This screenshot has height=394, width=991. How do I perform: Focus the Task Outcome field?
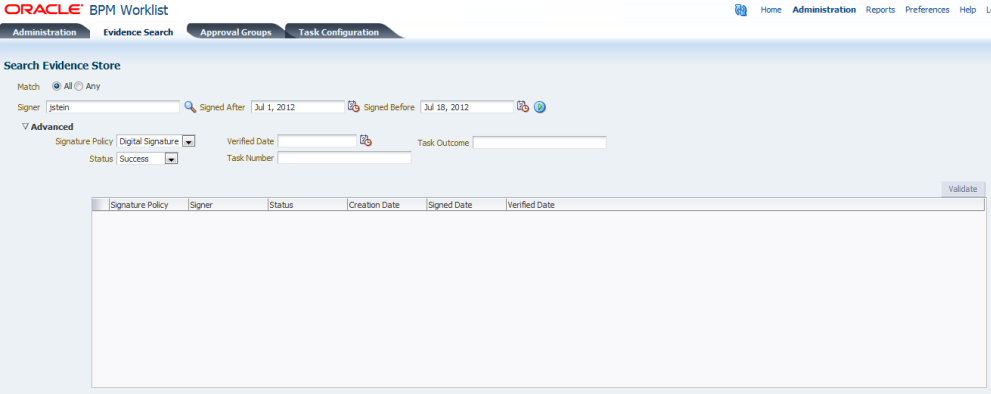tap(540, 142)
